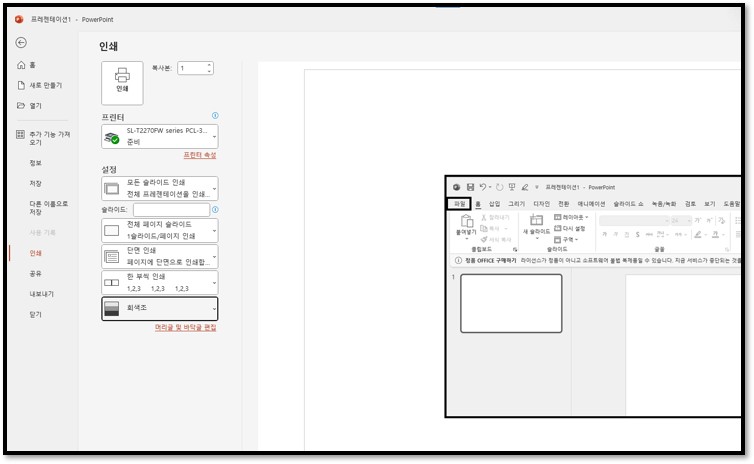Click 정품 OFFICE 구매하기 in inset notification bar

(490, 260)
